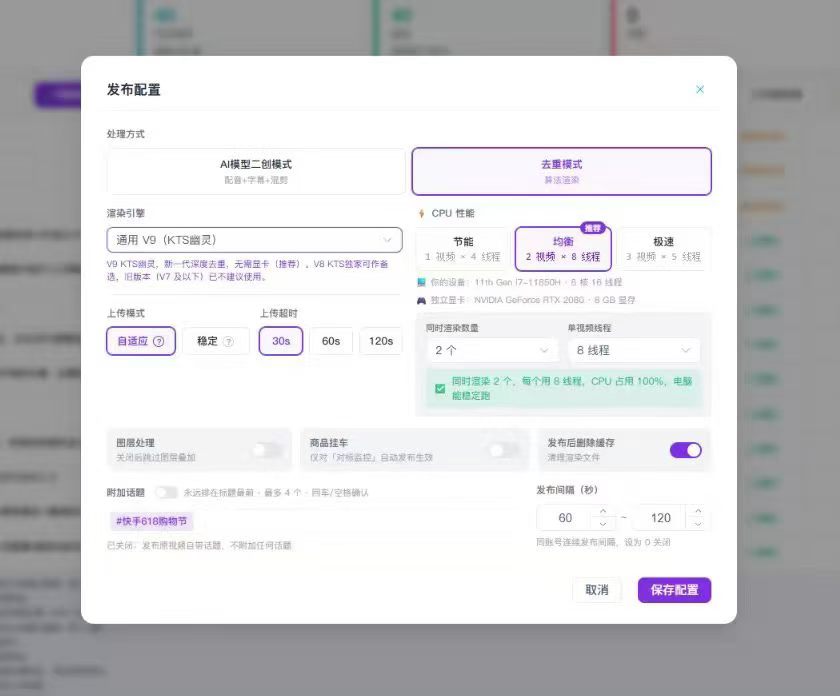Viewport: 840px width, 696px height.
Task: Click the 推荐 badge on 均衡 preset
Action: tap(592, 228)
